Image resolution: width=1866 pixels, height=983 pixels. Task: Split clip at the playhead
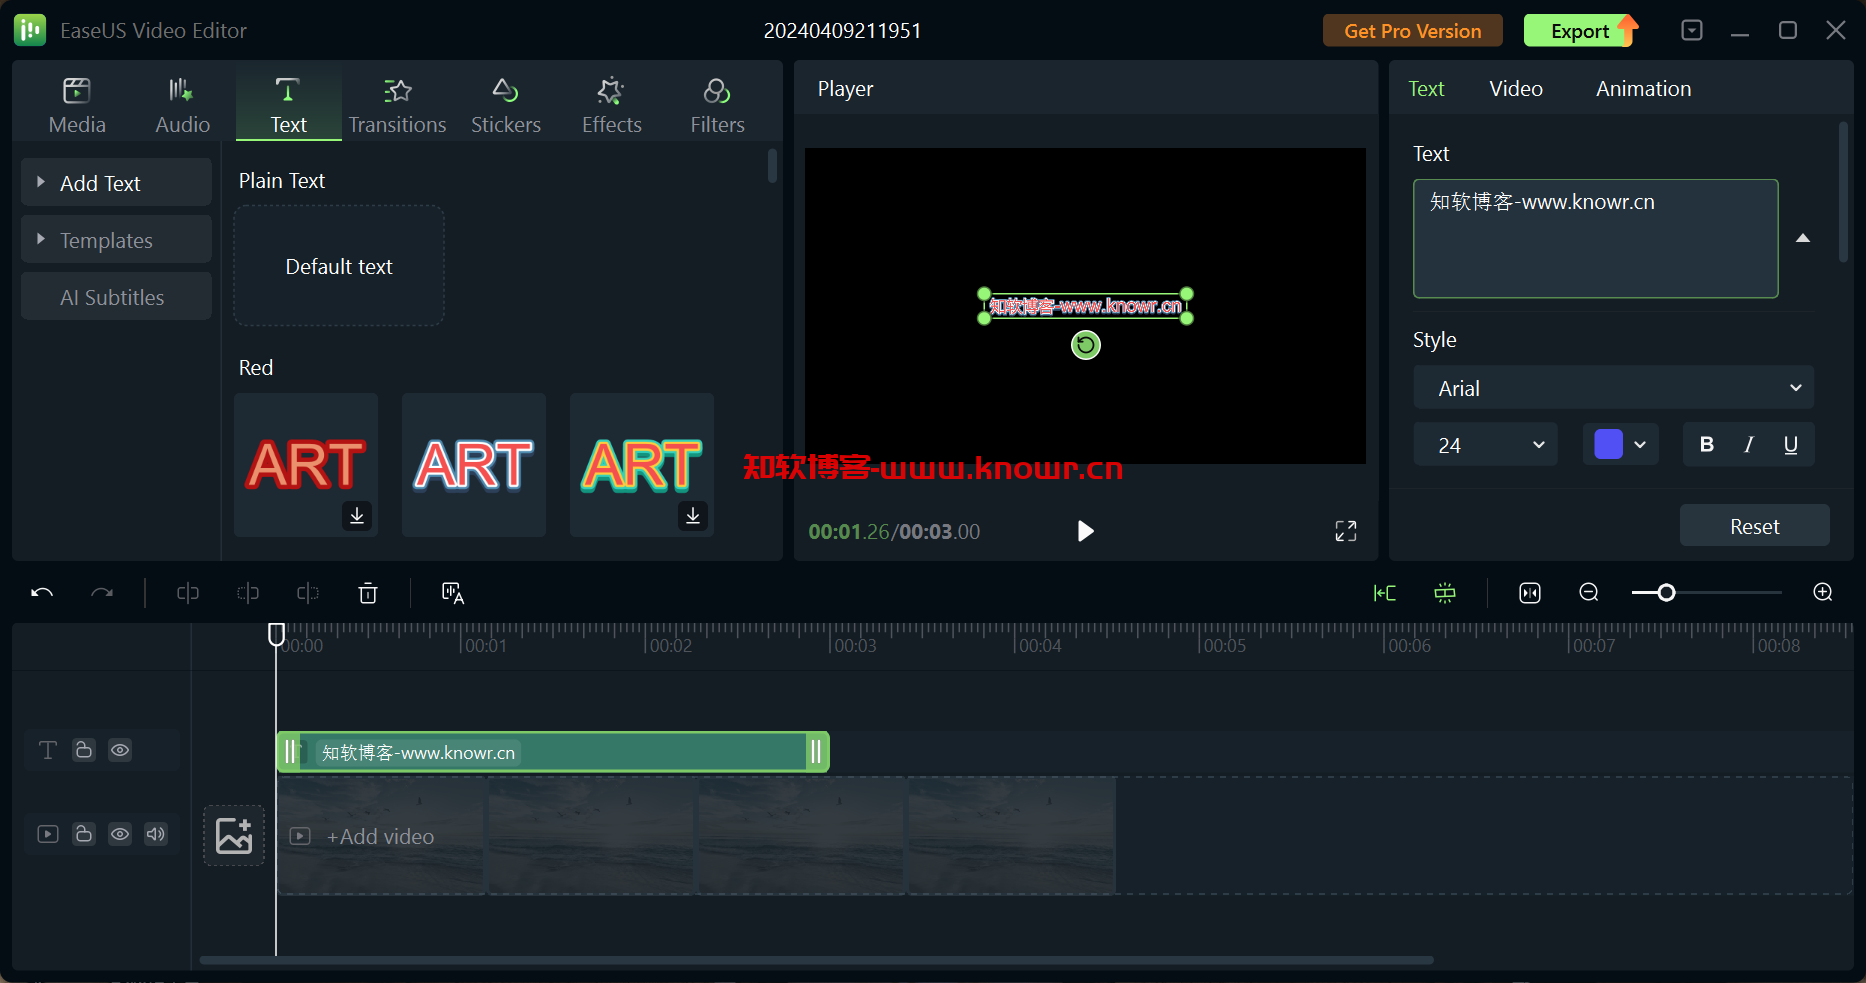pos(188,593)
